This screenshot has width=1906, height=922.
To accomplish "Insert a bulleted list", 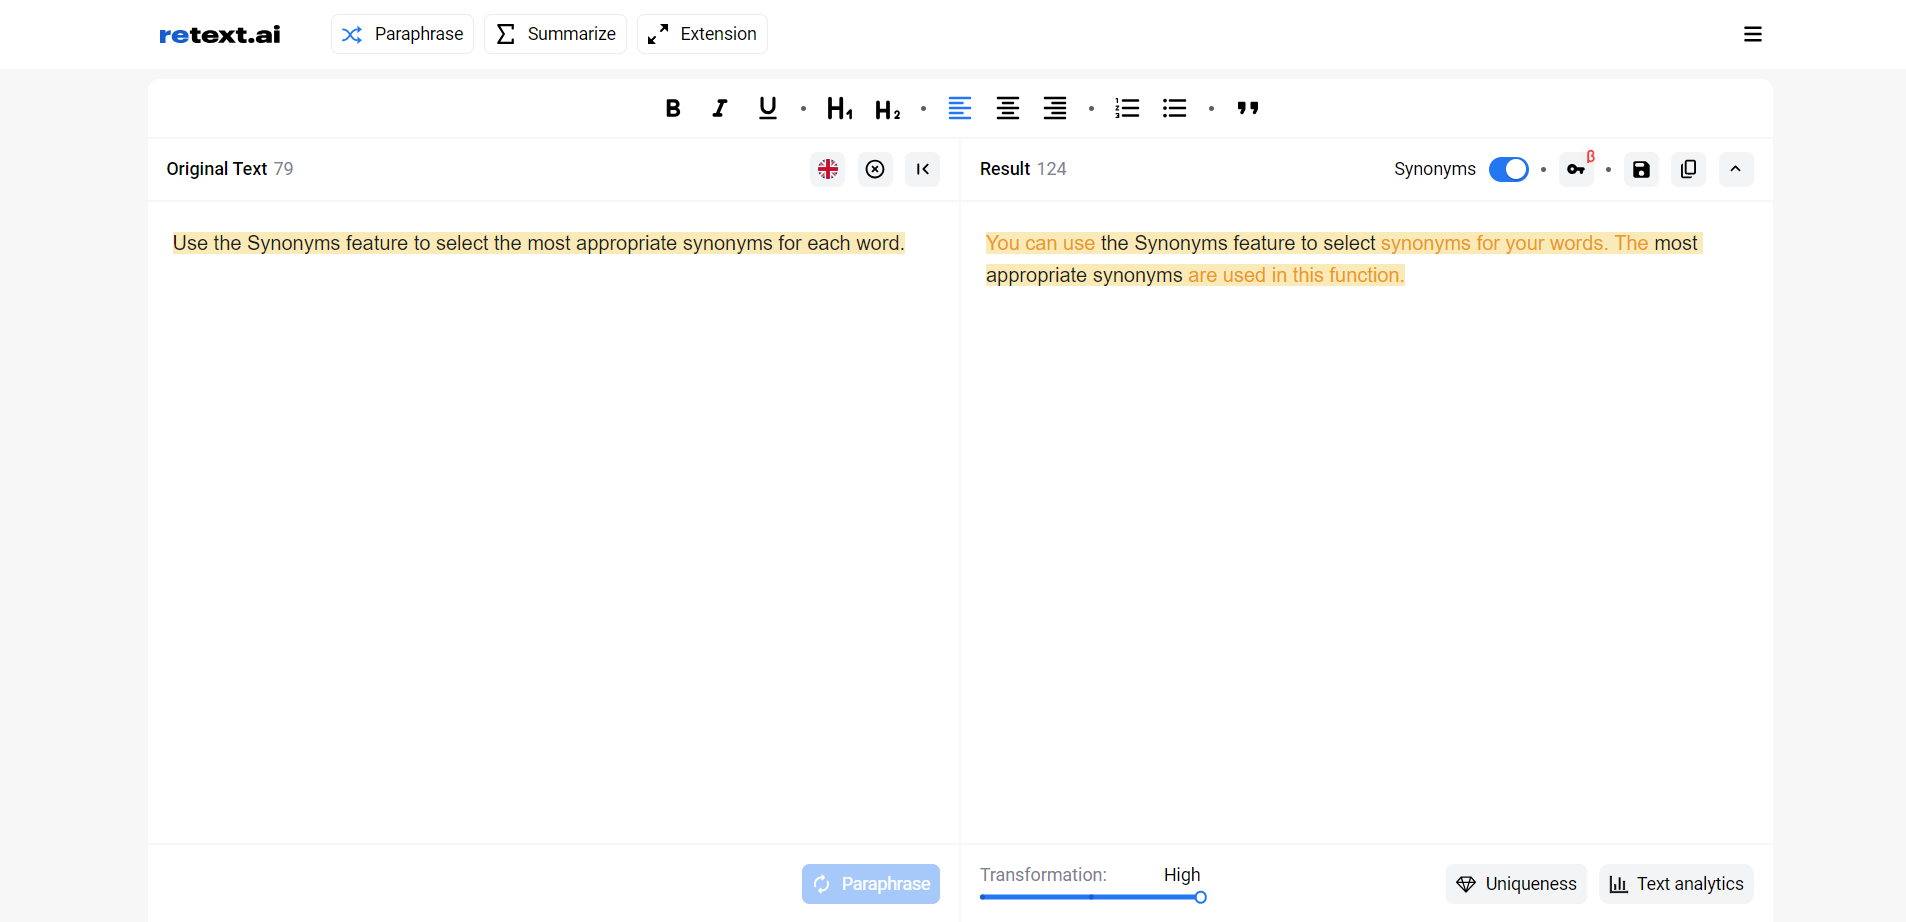I will point(1174,108).
